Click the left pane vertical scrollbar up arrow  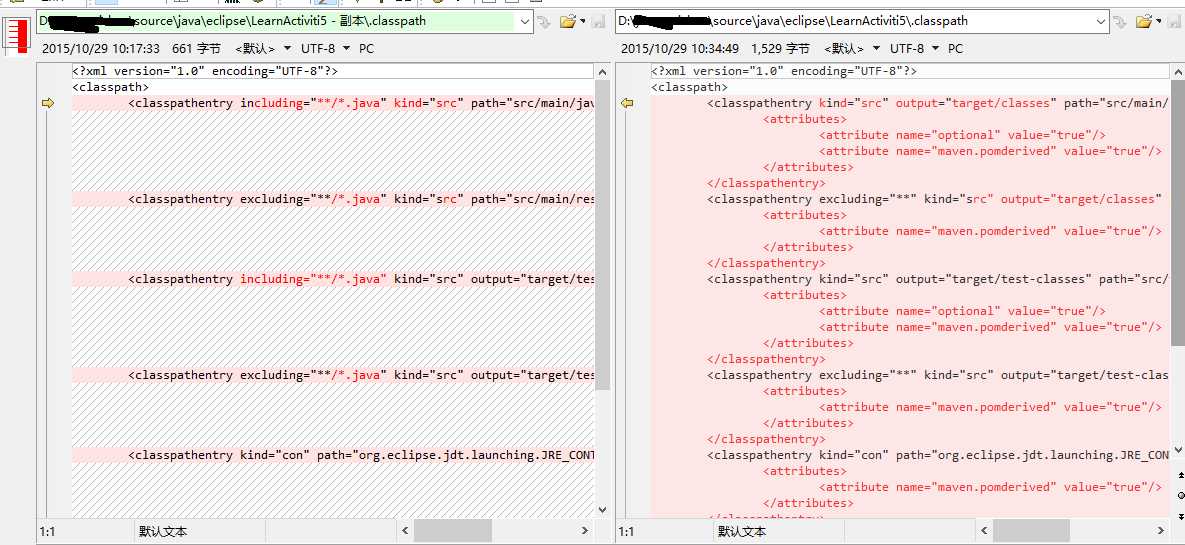(x=602, y=73)
